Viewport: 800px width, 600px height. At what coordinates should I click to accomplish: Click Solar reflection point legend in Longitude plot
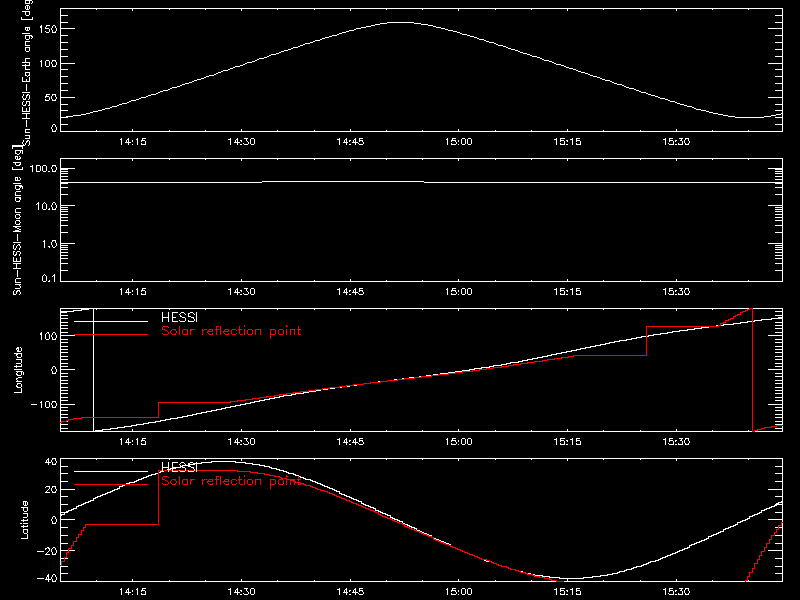[231, 331]
